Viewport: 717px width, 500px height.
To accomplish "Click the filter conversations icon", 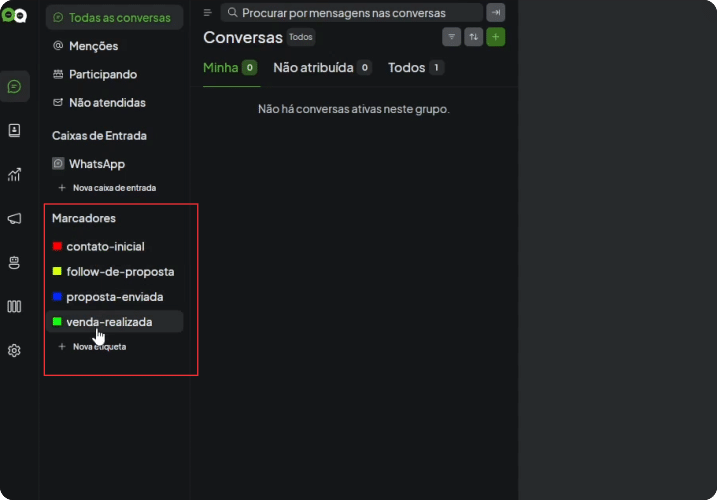I will pos(451,37).
